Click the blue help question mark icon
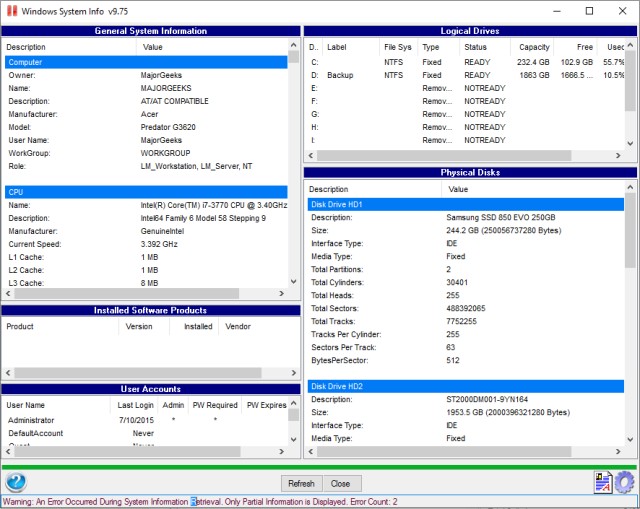640x509 pixels. pos(16,482)
